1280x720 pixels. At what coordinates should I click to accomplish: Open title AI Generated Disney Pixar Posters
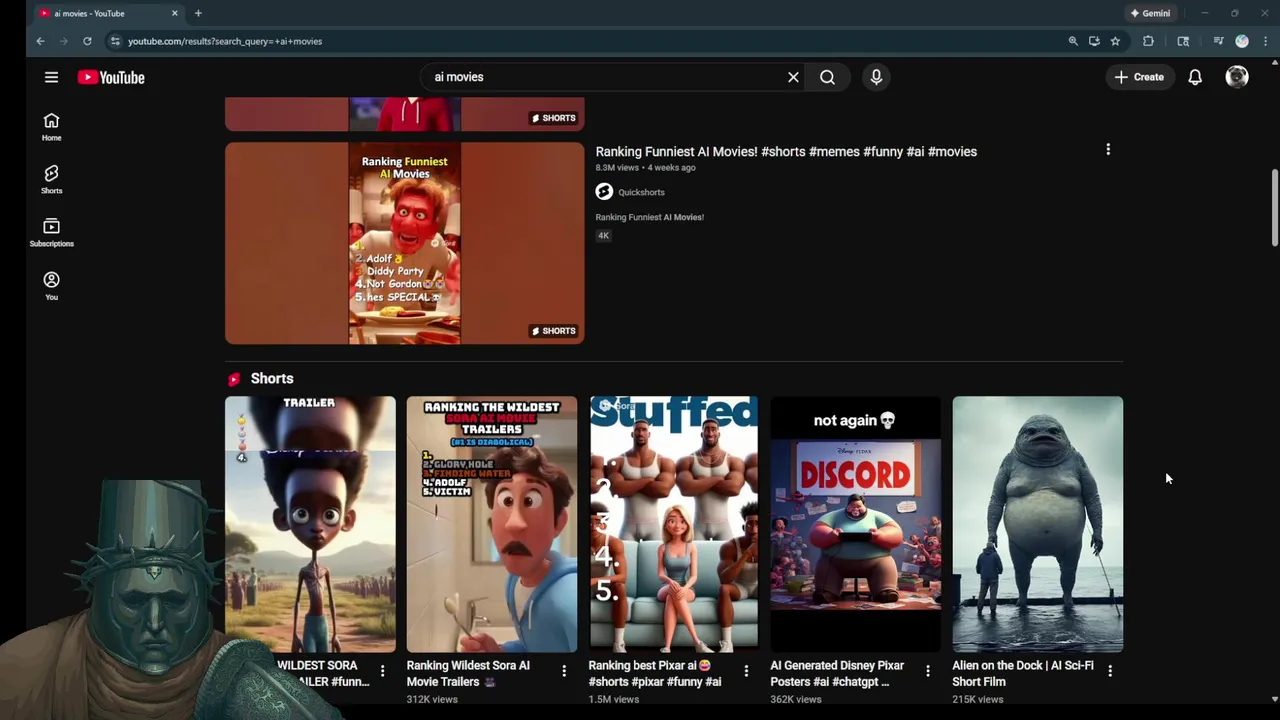837,673
